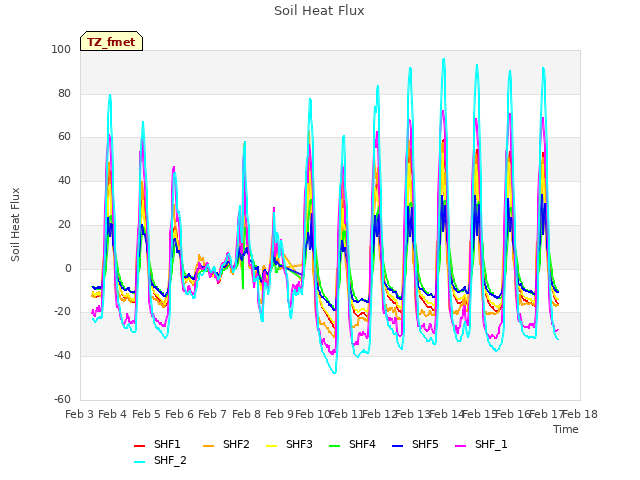This screenshot has width=640, height=480.
Task: Click the Feb 12 date tick label
Action: tap(380, 414)
